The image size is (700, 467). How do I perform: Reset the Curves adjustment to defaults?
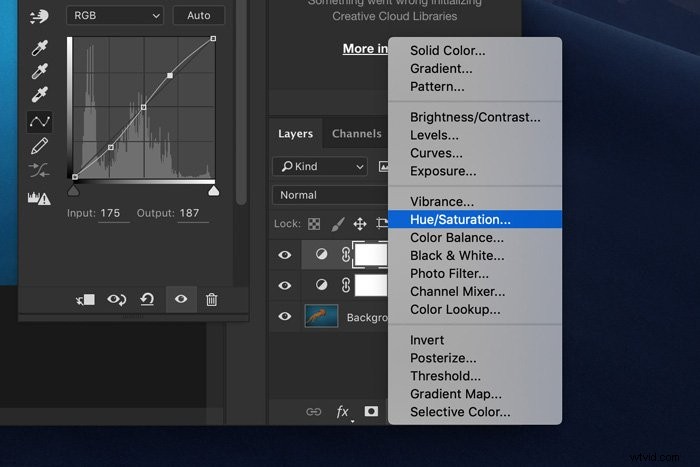click(x=147, y=299)
